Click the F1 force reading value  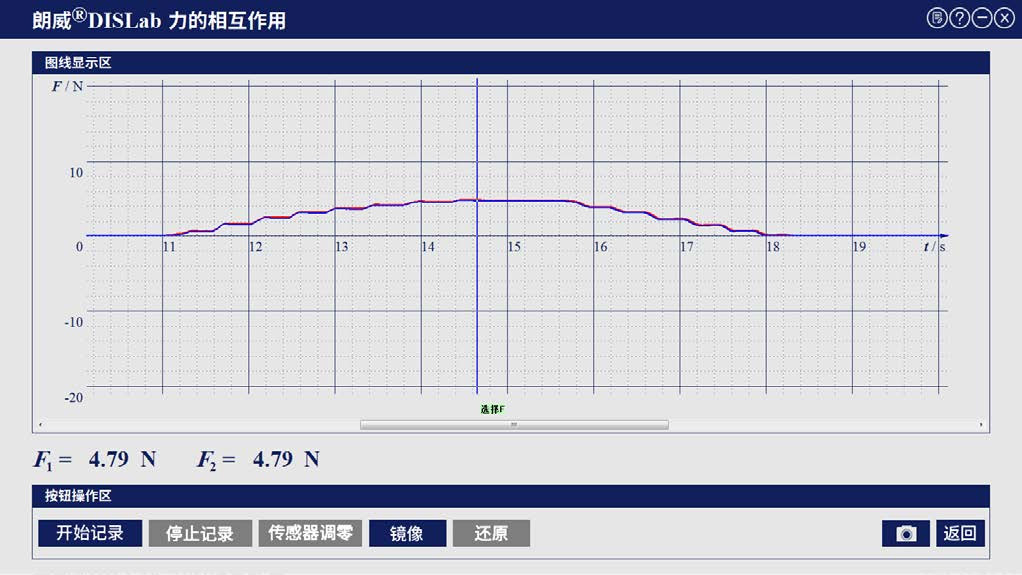tap(108, 460)
